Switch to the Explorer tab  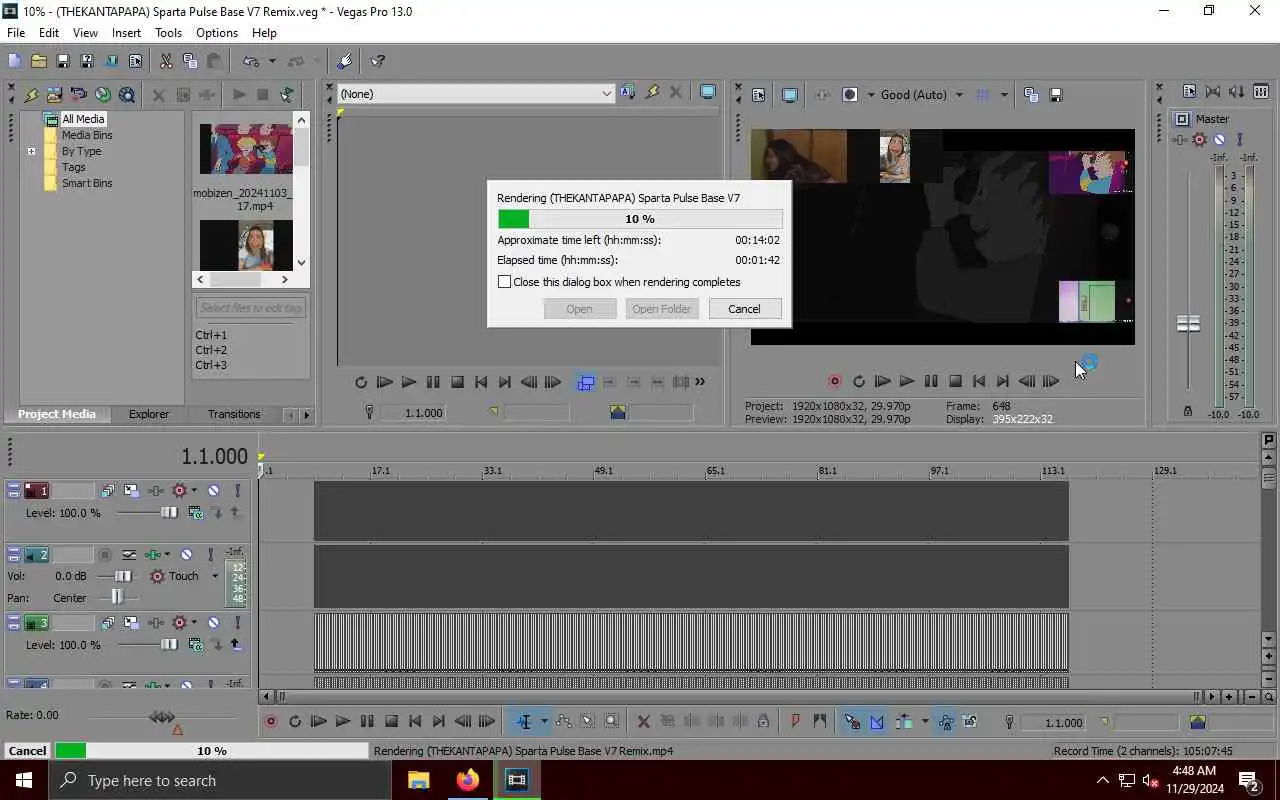pos(149,414)
